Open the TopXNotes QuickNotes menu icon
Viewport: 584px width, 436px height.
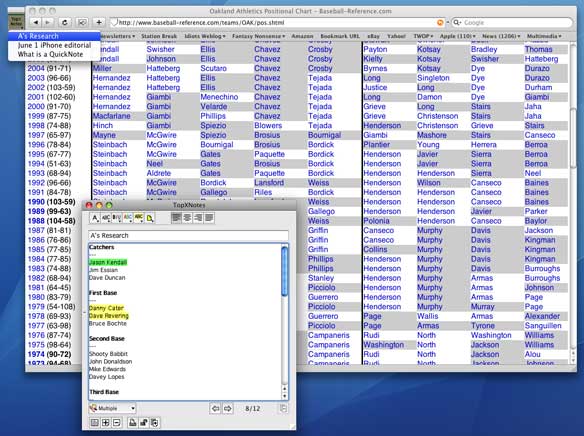pyautogui.click(x=16, y=22)
